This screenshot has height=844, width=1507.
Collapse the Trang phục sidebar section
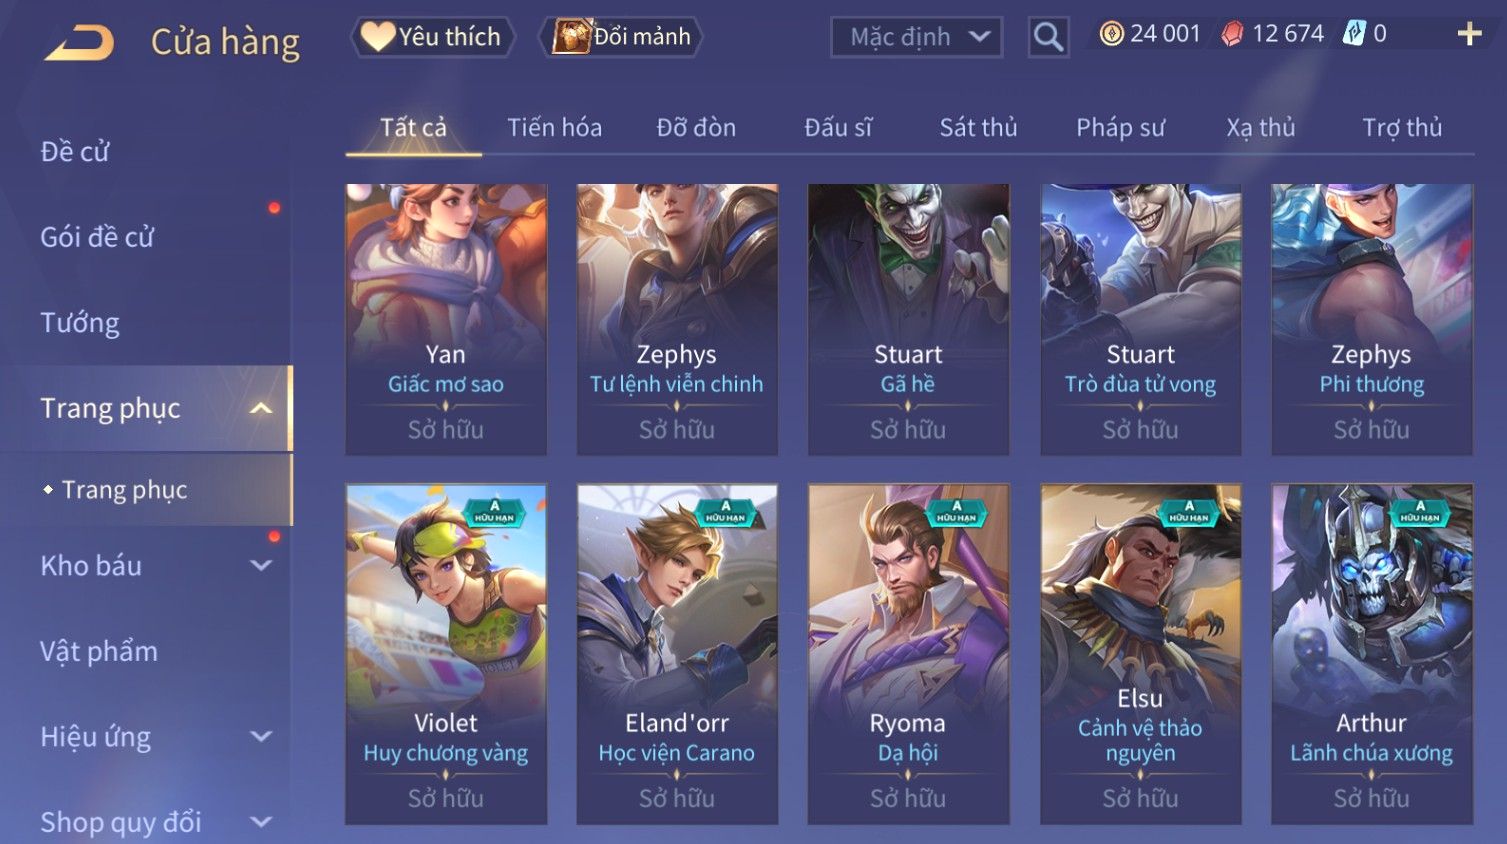pos(260,408)
